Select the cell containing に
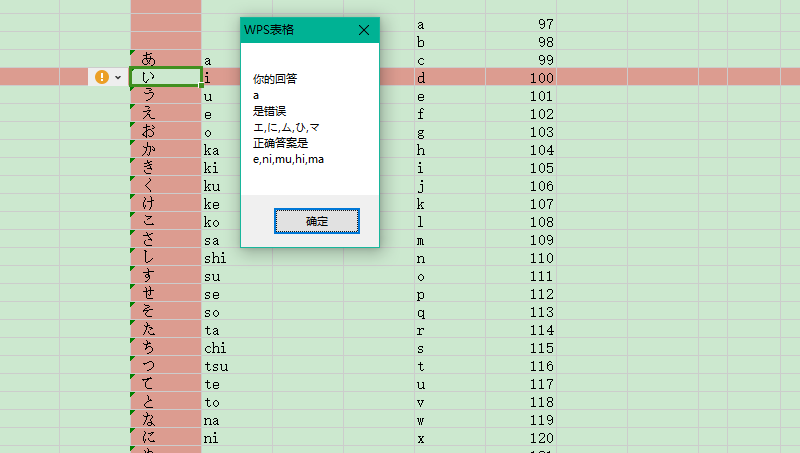This screenshot has width=800, height=453. coord(166,438)
